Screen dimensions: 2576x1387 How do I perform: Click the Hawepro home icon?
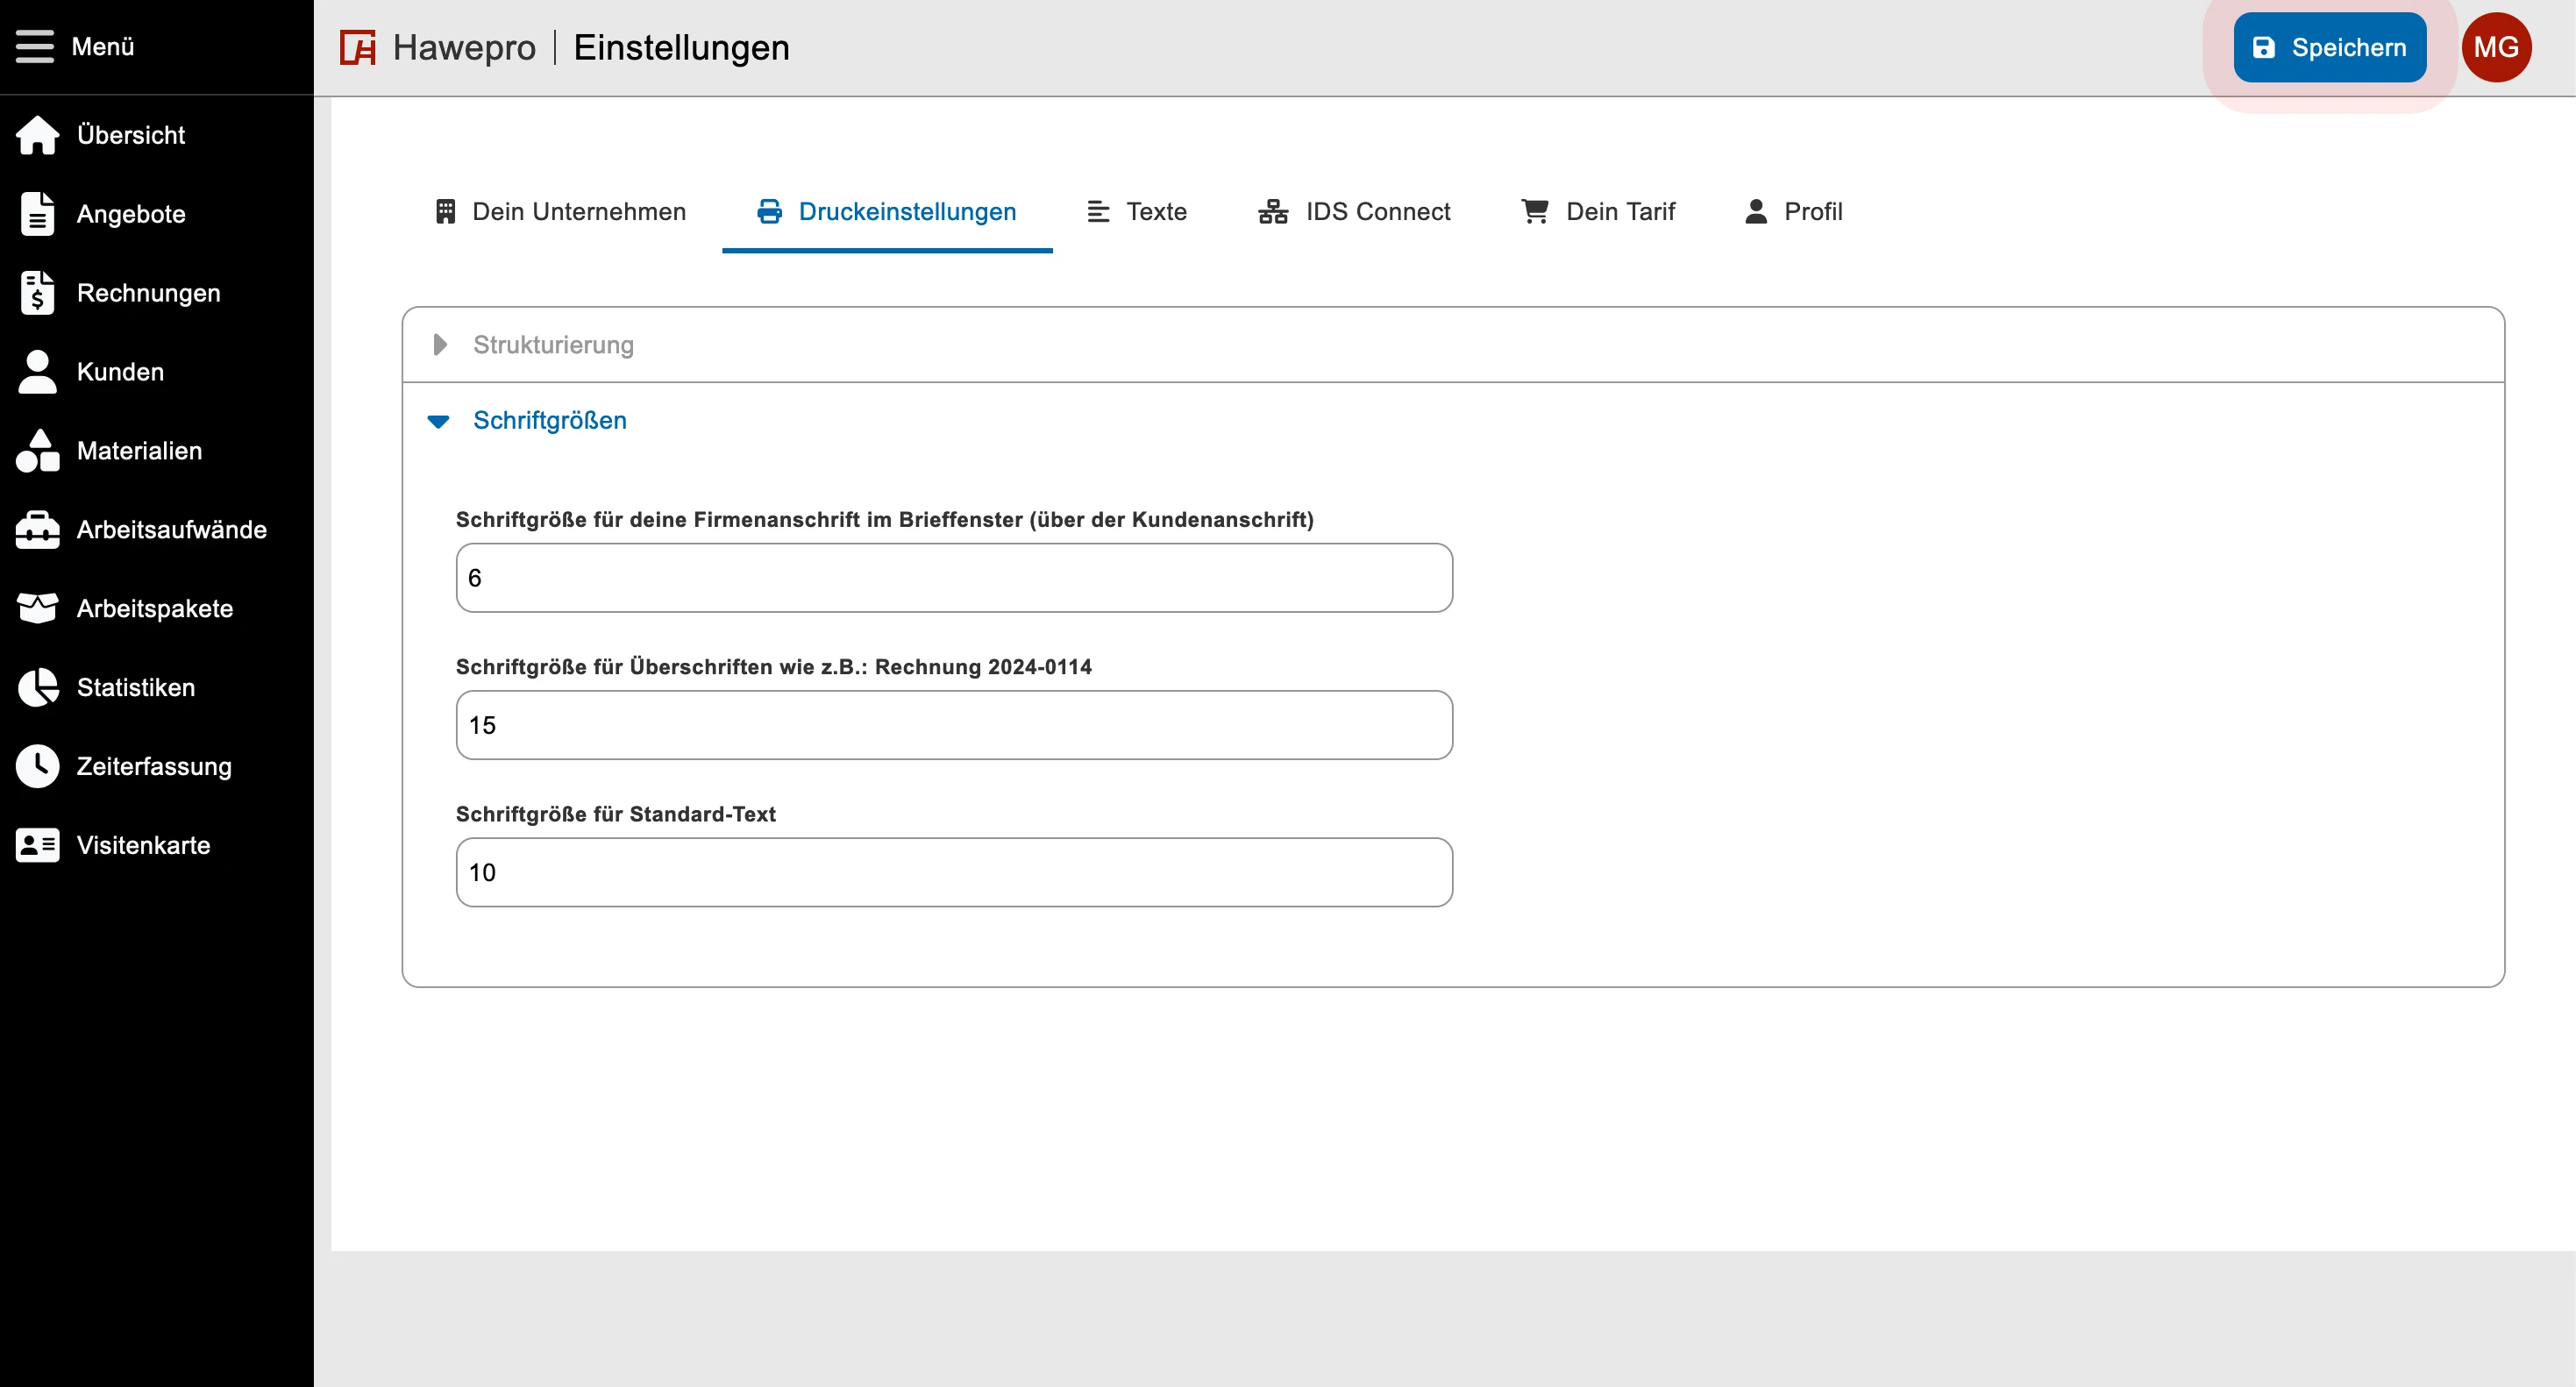click(359, 46)
